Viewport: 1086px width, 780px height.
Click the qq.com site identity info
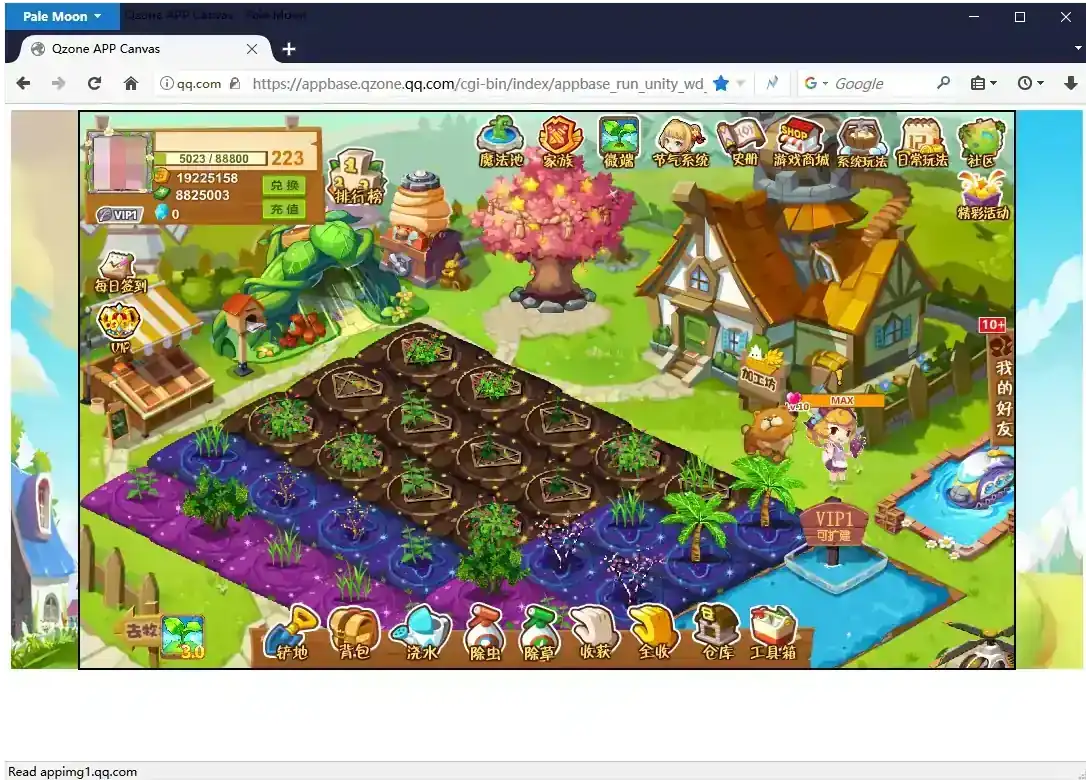click(x=191, y=83)
